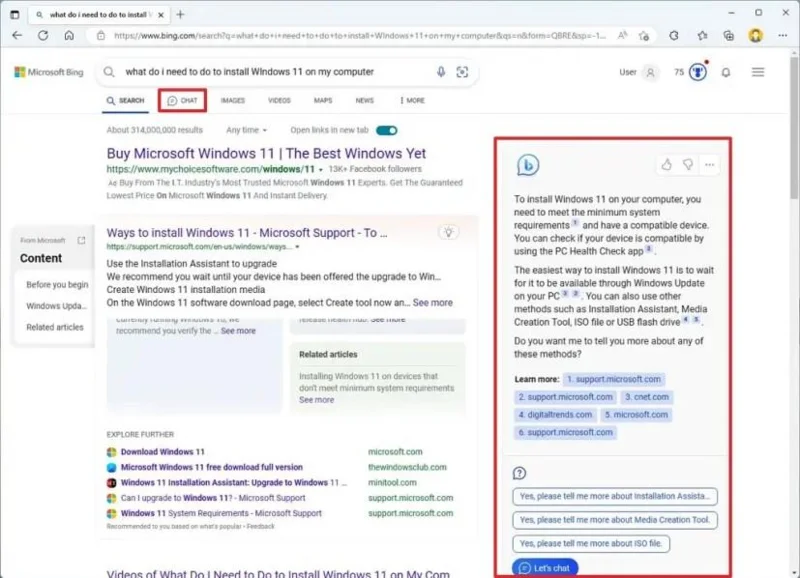Open Download Windows 11 explore link
The height and width of the screenshot is (578, 800).
click(162, 452)
